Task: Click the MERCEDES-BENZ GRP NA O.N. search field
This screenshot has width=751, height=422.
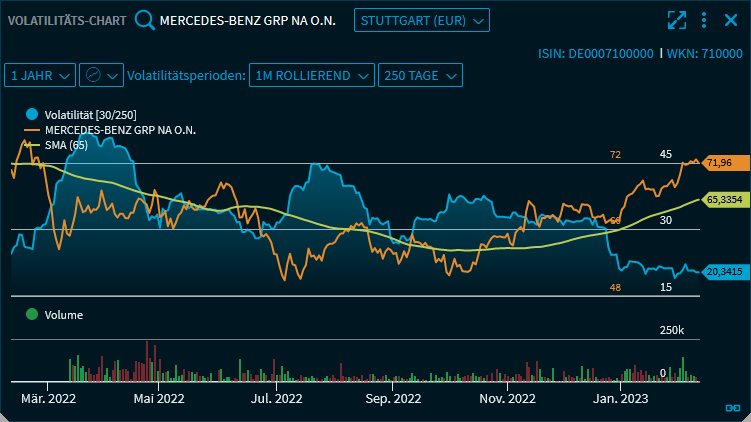Action: tap(246, 21)
